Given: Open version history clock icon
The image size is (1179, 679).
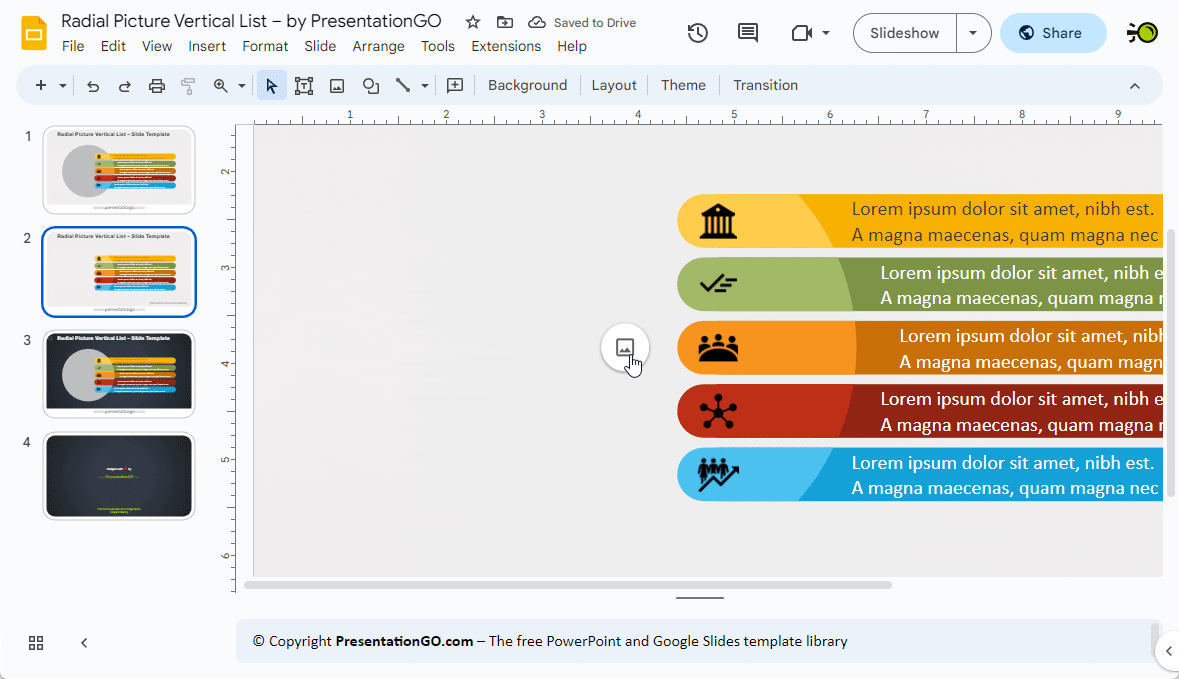Looking at the screenshot, I should (x=697, y=33).
